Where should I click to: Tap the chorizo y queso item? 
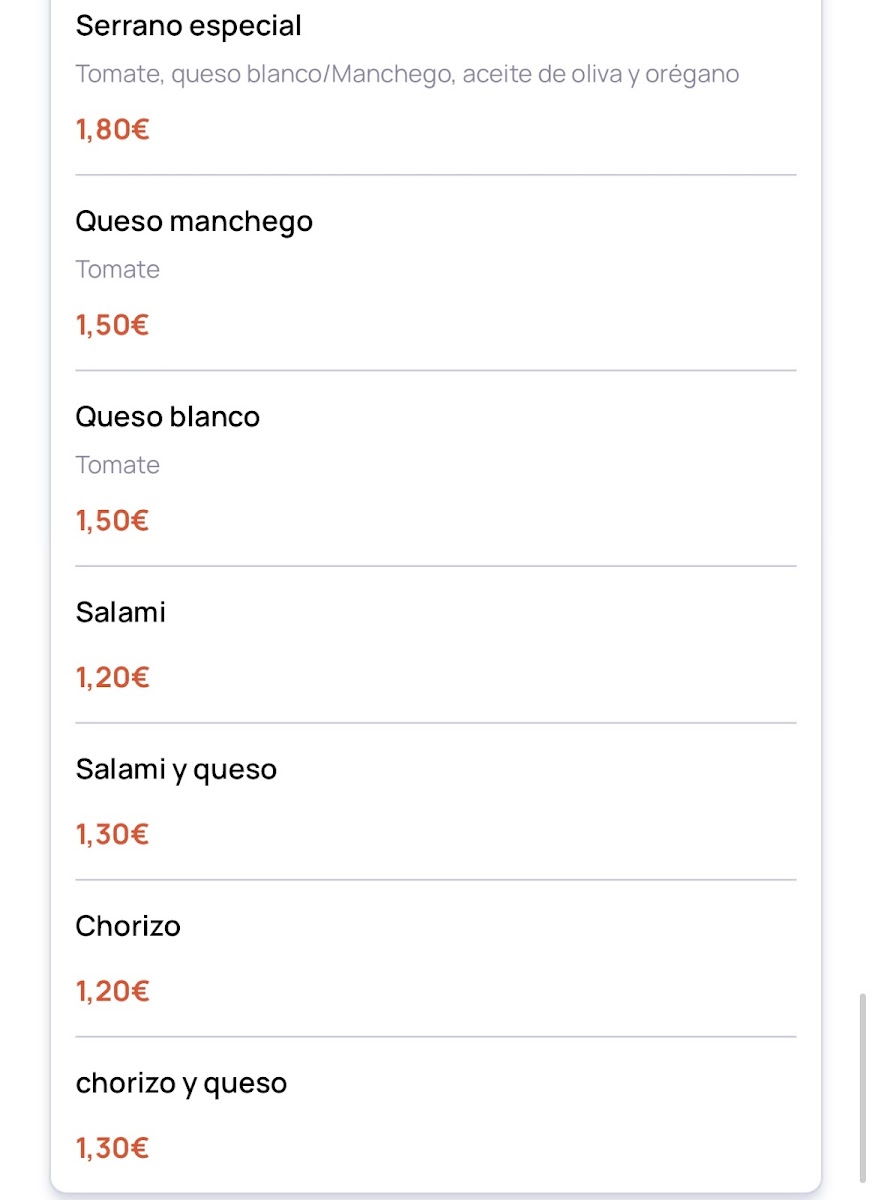tap(181, 1083)
